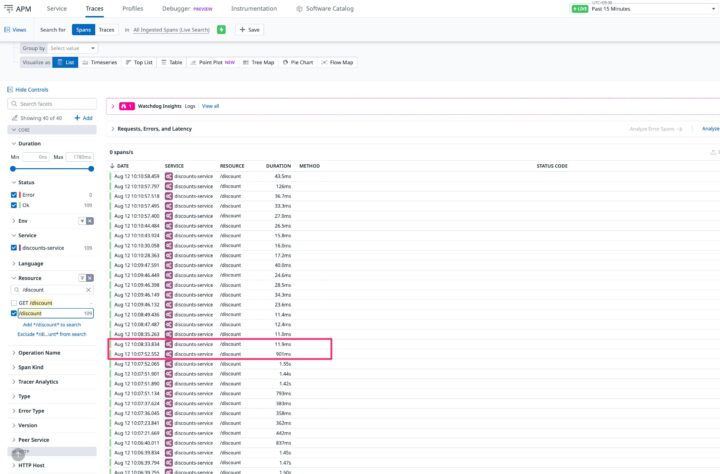Expand the Operation Name facet
Screen dimensions: 720x474
pos(36,353)
